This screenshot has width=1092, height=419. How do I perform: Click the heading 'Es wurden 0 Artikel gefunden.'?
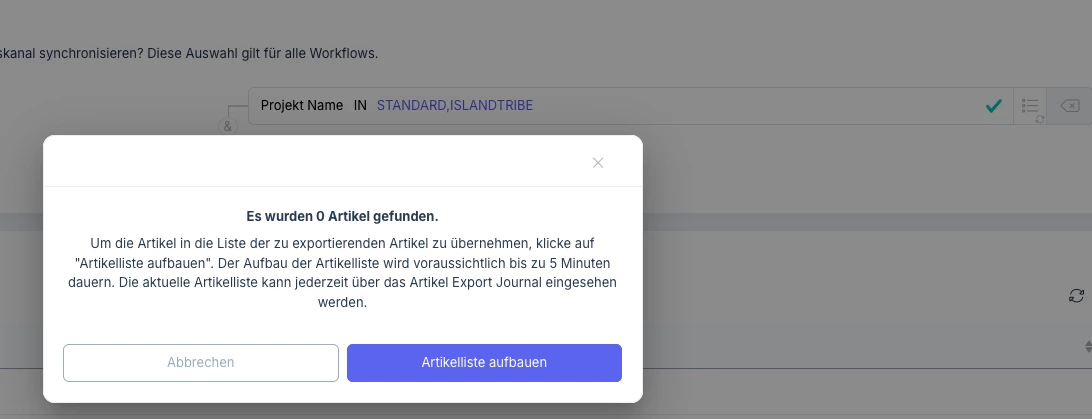pyautogui.click(x=343, y=216)
